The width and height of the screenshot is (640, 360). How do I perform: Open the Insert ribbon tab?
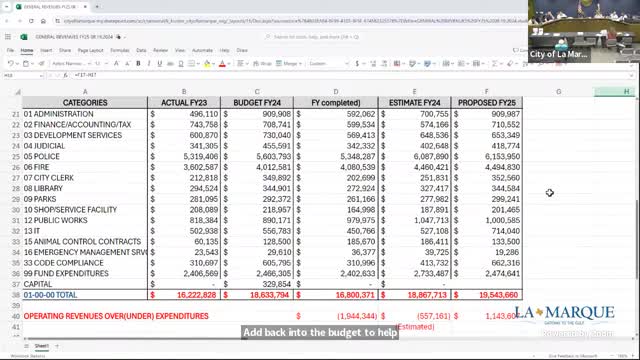(46, 50)
